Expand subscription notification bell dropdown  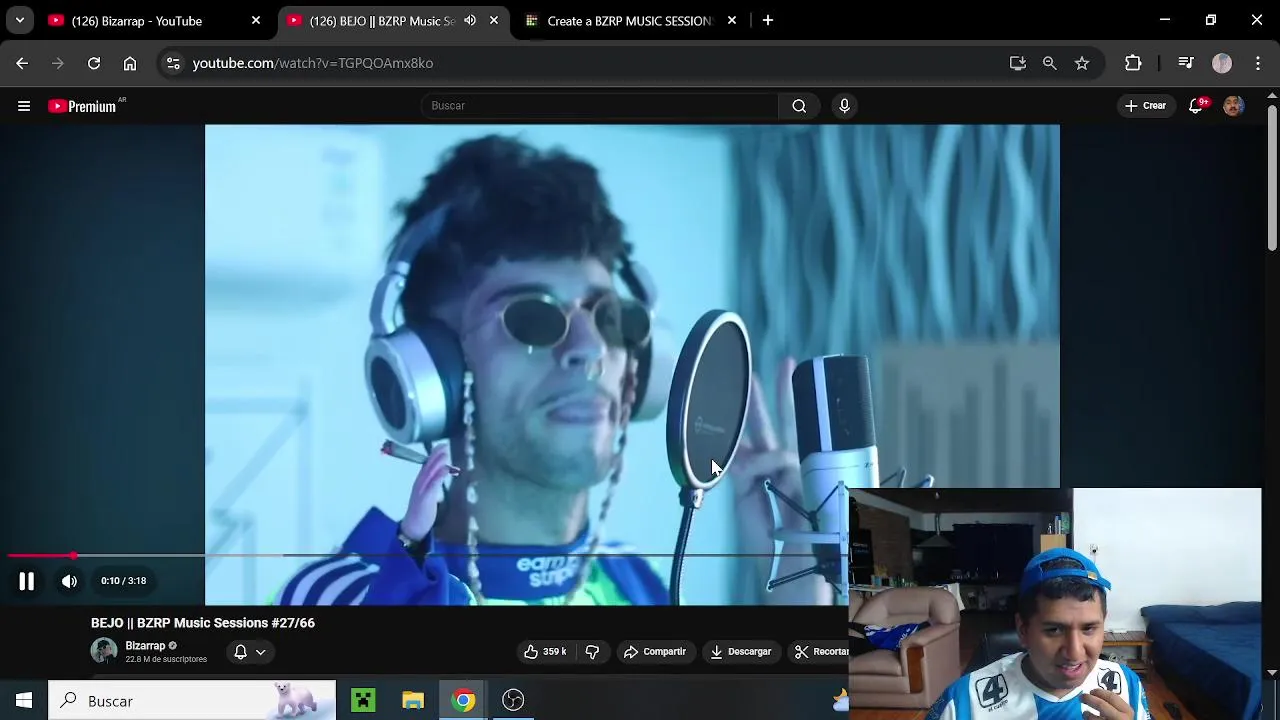click(249, 652)
